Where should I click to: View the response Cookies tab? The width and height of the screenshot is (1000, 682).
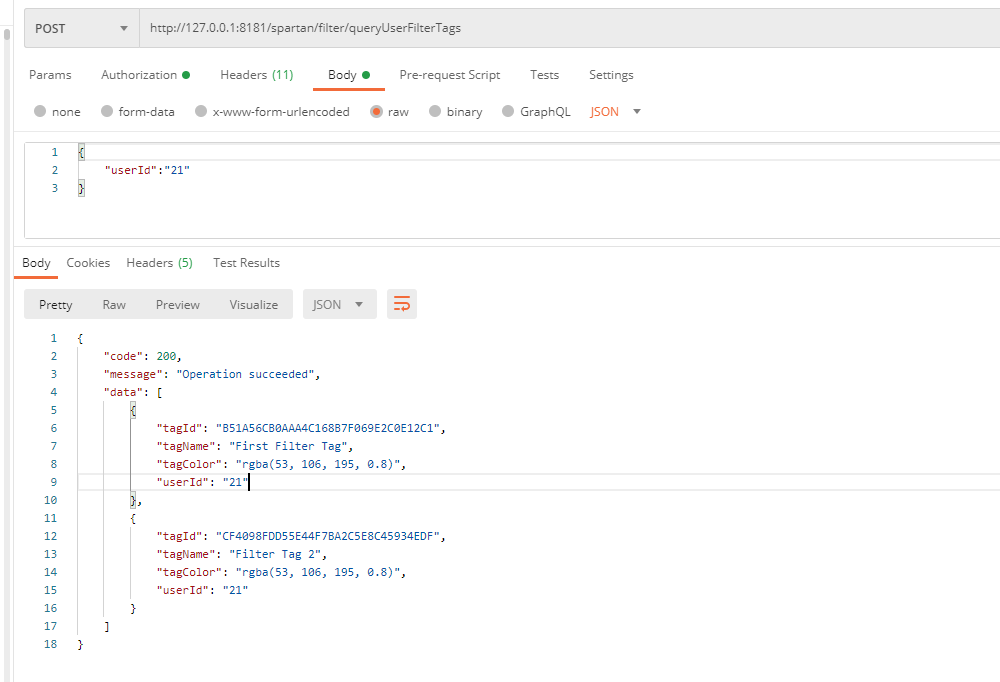click(88, 263)
